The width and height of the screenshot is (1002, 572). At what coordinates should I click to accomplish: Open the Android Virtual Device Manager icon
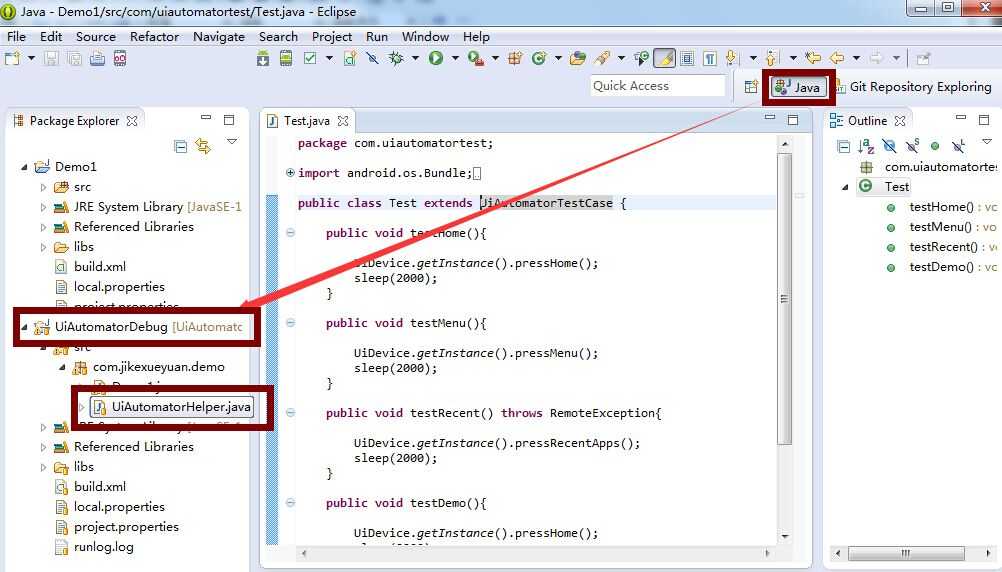click(286, 59)
